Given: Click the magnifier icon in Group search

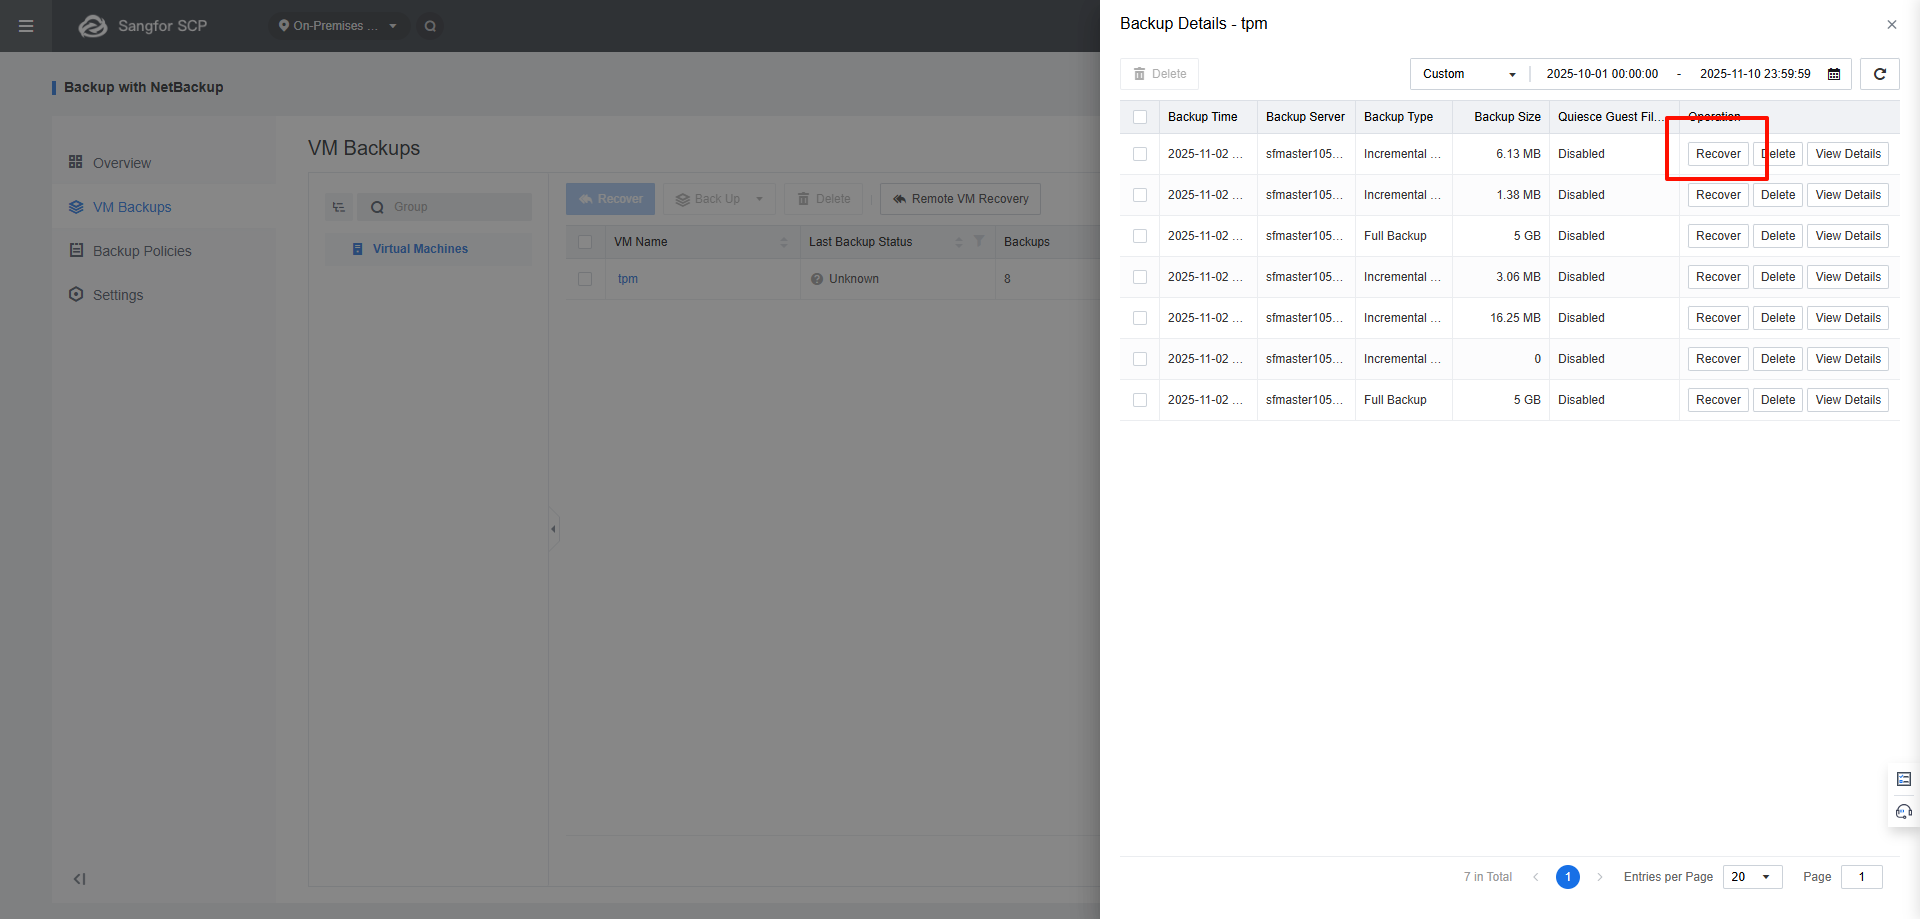Looking at the screenshot, I should 377,207.
